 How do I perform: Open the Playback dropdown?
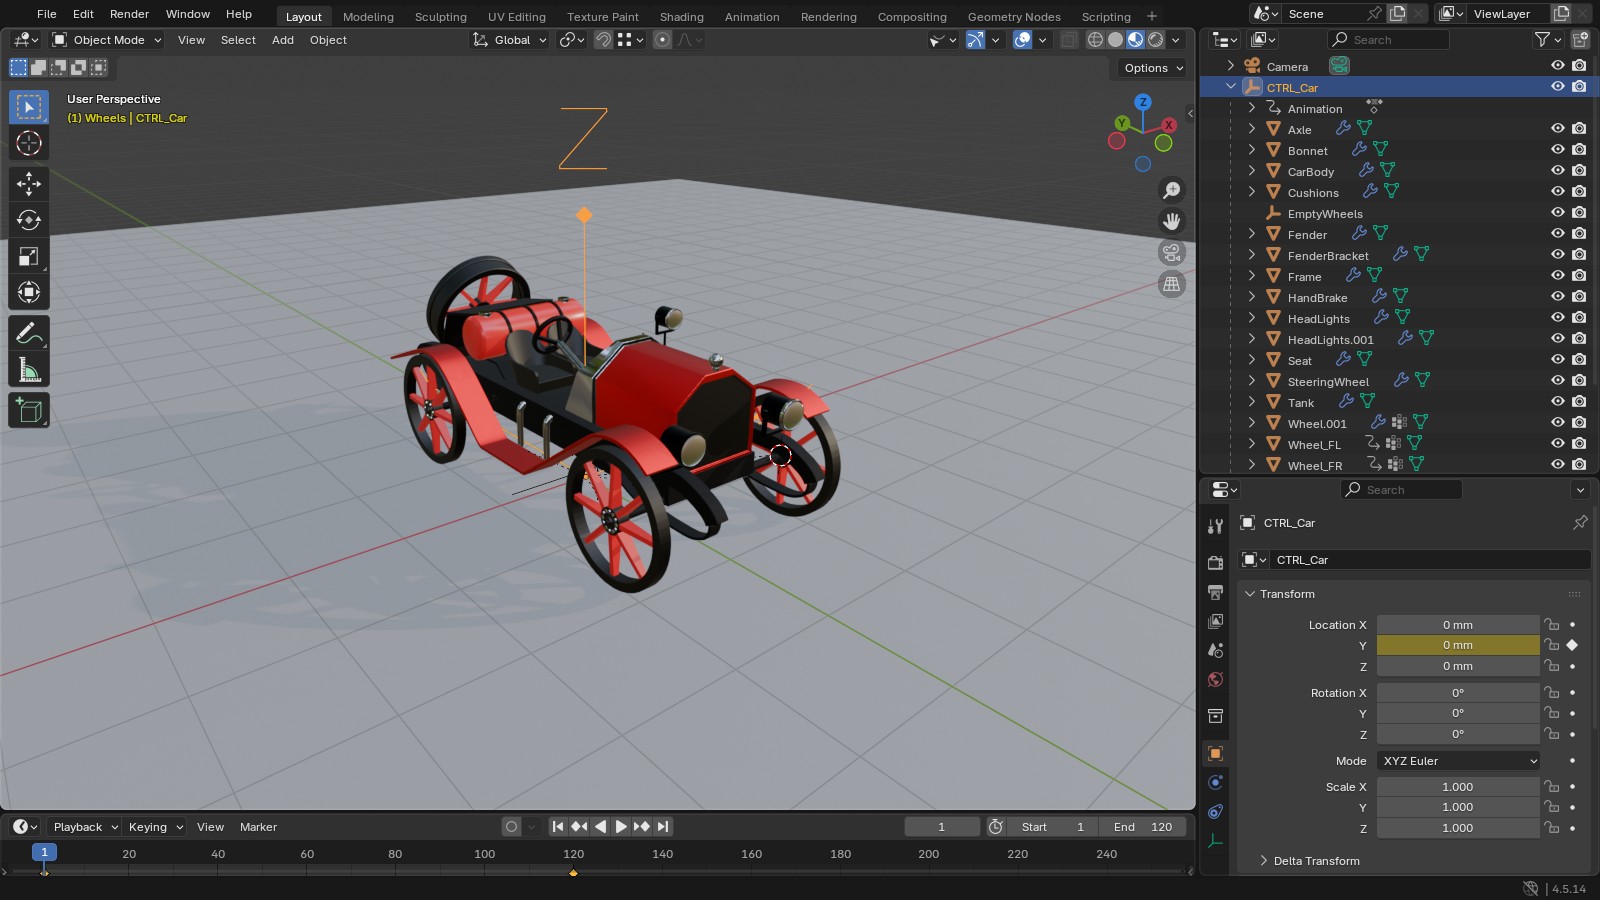click(85, 827)
